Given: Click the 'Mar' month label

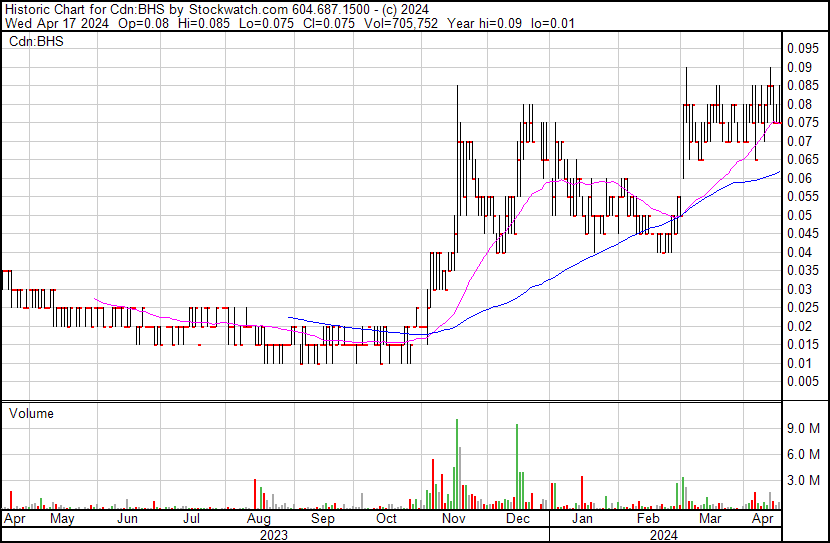Looking at the screenshot, I should [710, 519].
